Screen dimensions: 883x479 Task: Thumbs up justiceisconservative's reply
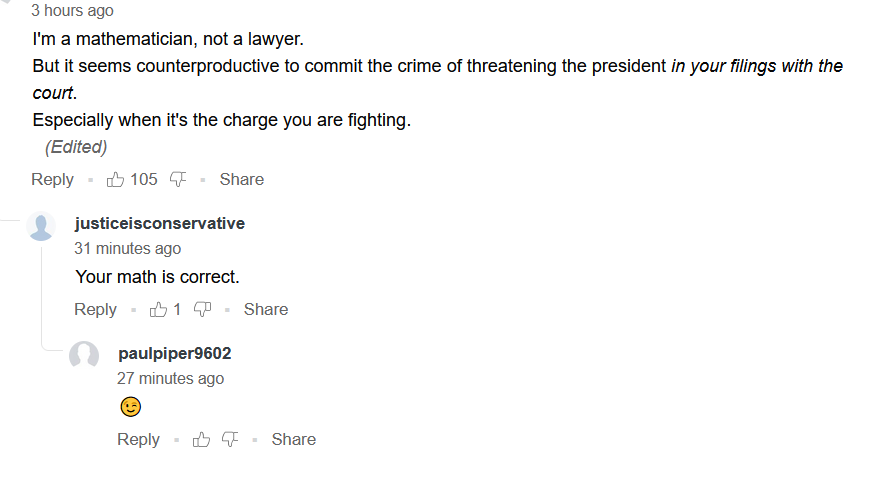158,310
